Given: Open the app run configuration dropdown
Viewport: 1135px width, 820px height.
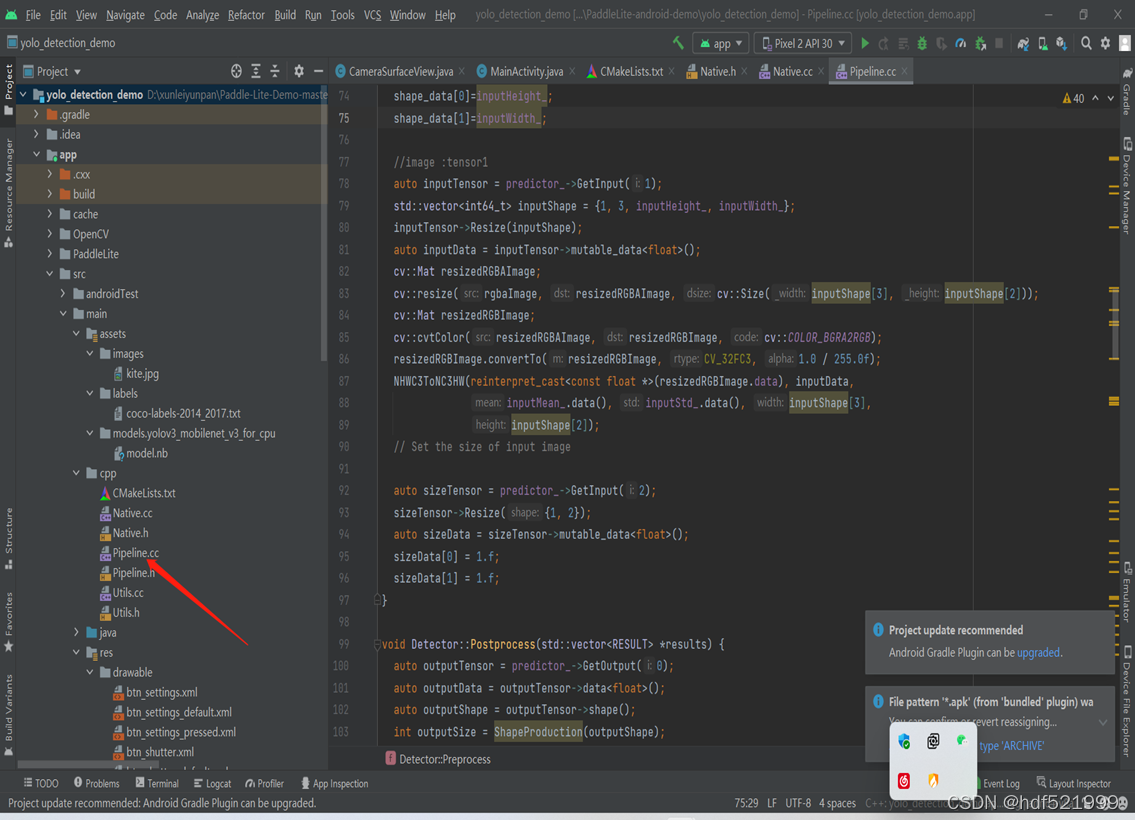Looking at the screenshot, I should (x=721, y=43).
